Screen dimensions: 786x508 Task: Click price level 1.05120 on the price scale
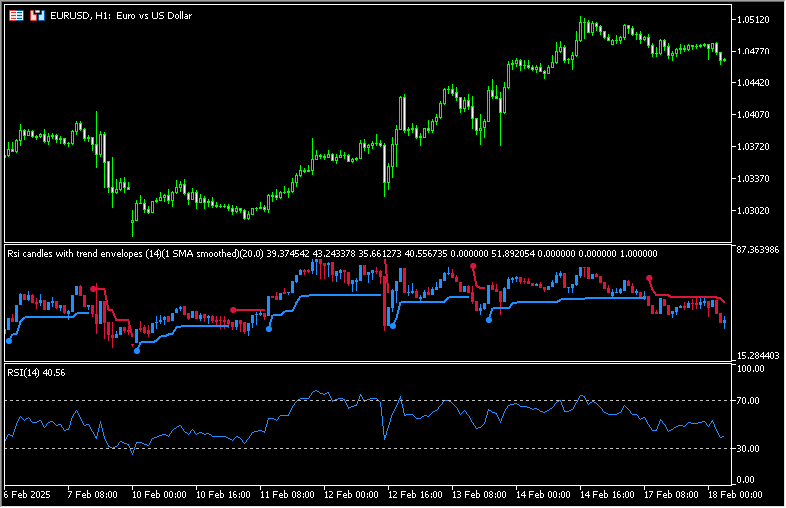point(753,20)
